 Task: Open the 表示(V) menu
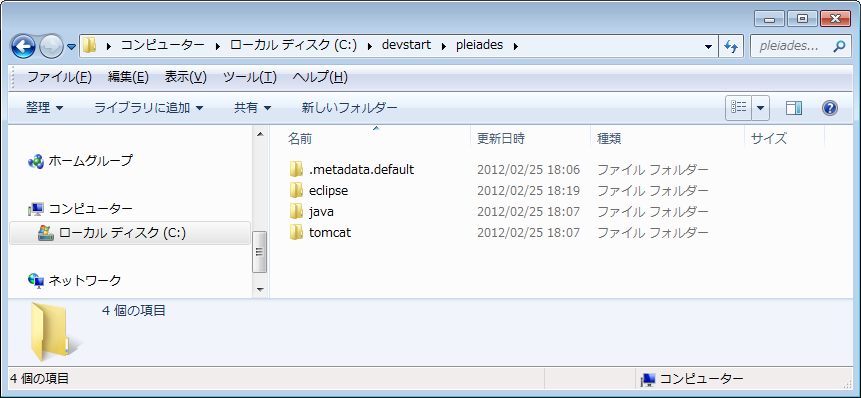186,77
